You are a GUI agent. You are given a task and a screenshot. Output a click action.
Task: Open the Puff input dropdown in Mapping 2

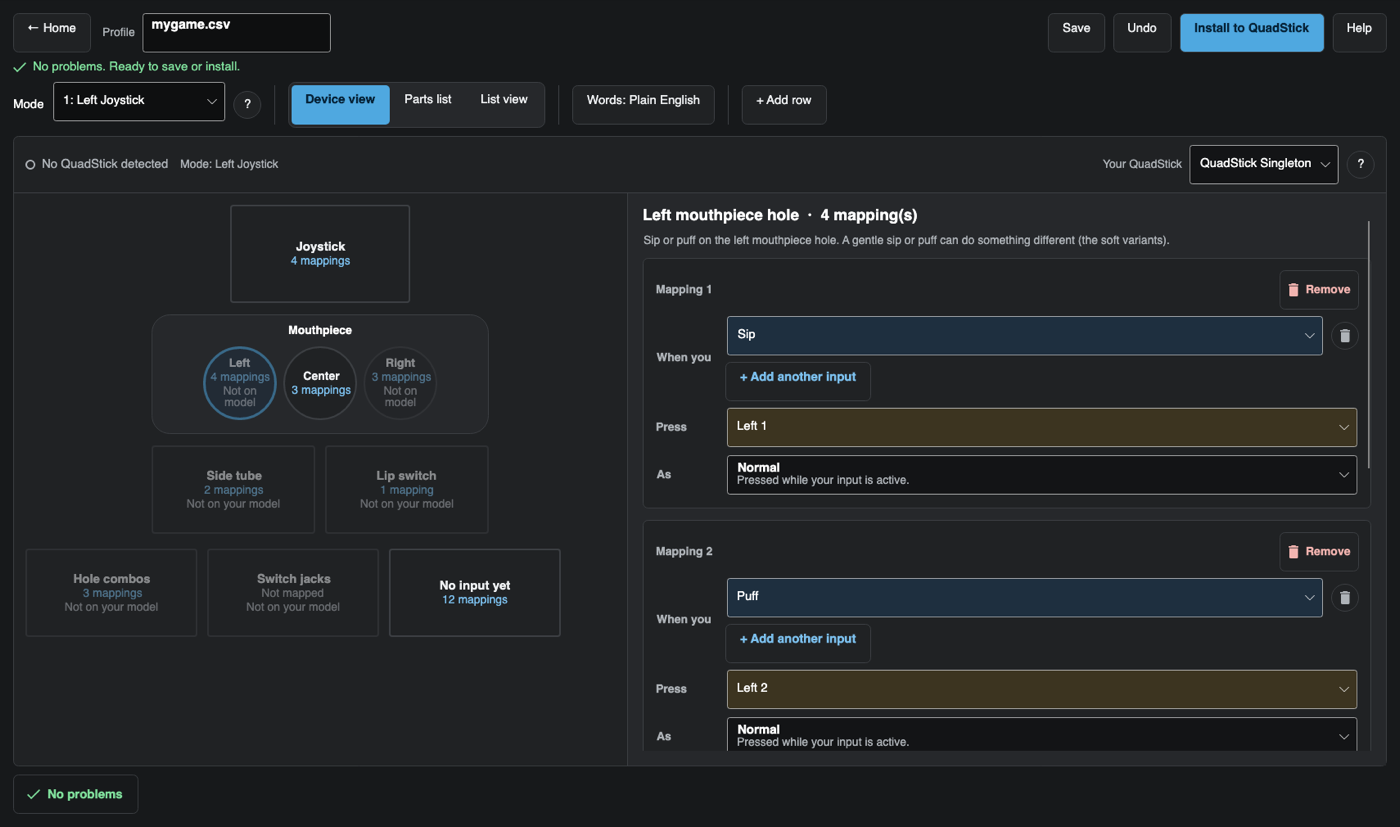[1024, 597]
